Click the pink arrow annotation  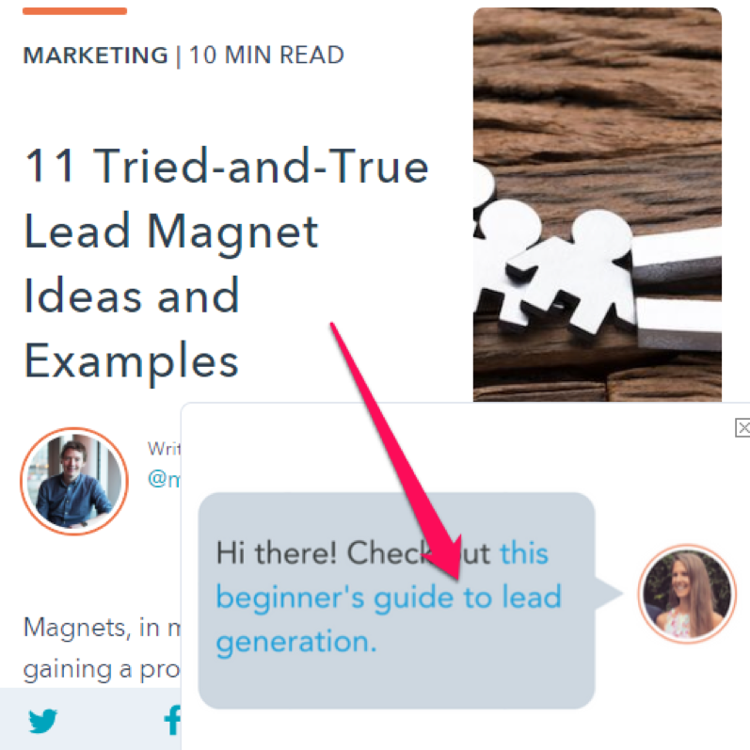tap(396, 451)
